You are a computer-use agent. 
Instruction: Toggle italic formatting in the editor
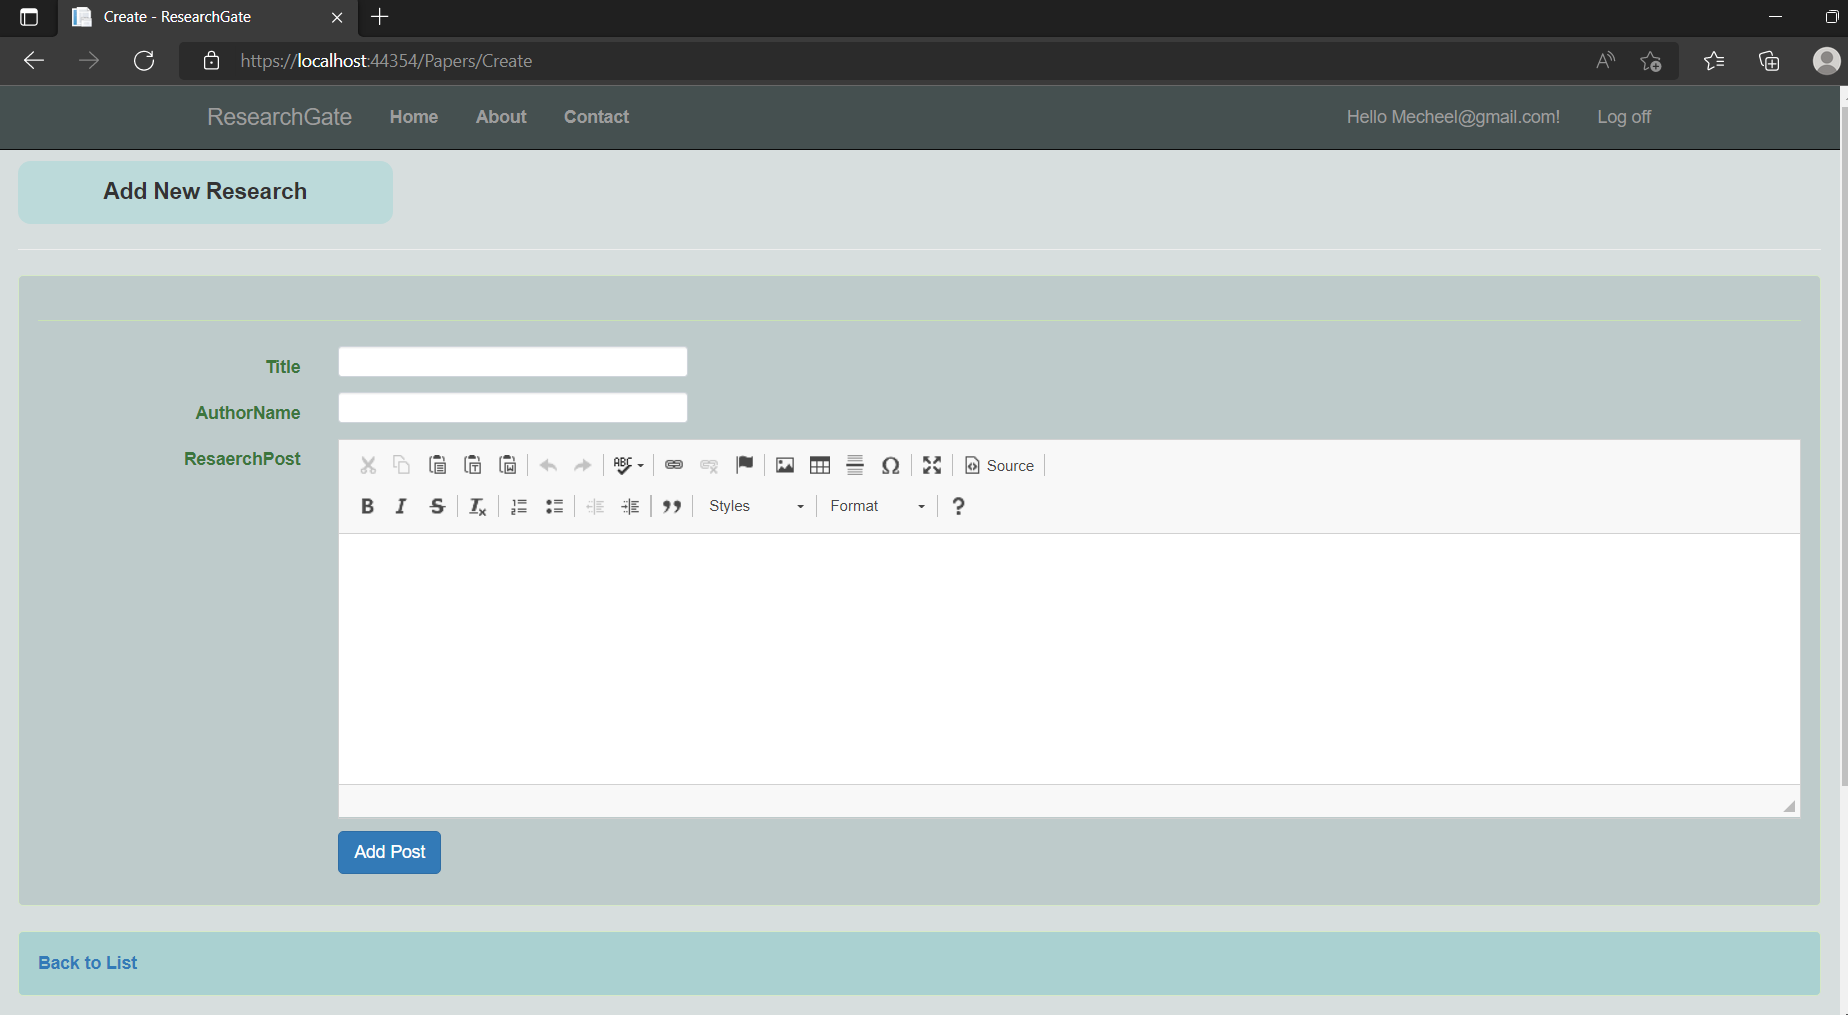click(400, 505)
